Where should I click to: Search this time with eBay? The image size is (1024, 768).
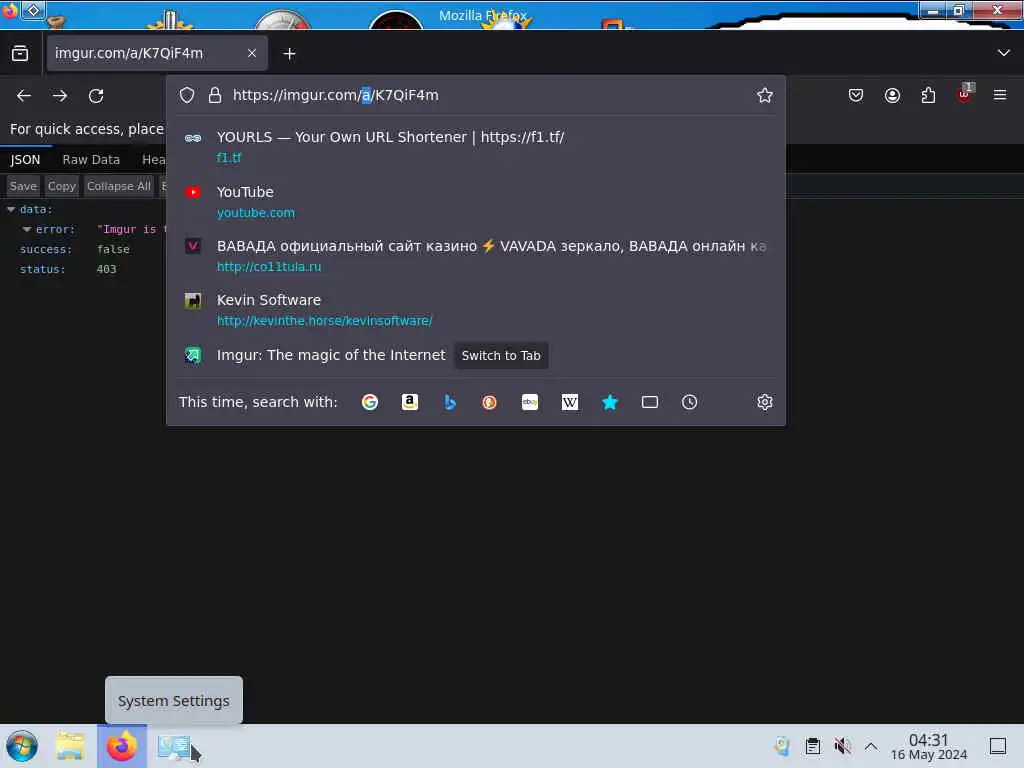point(530,402)
